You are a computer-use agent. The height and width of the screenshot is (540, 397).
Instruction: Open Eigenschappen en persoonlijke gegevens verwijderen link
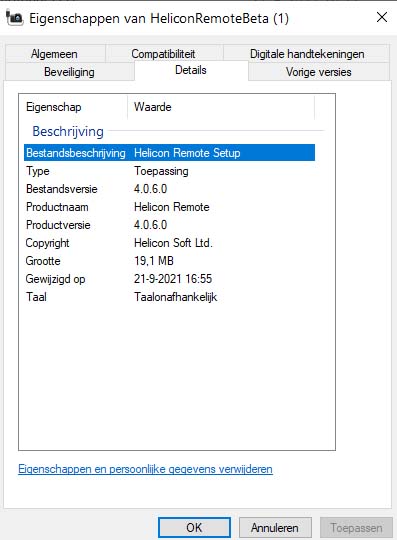pos(145,469)
